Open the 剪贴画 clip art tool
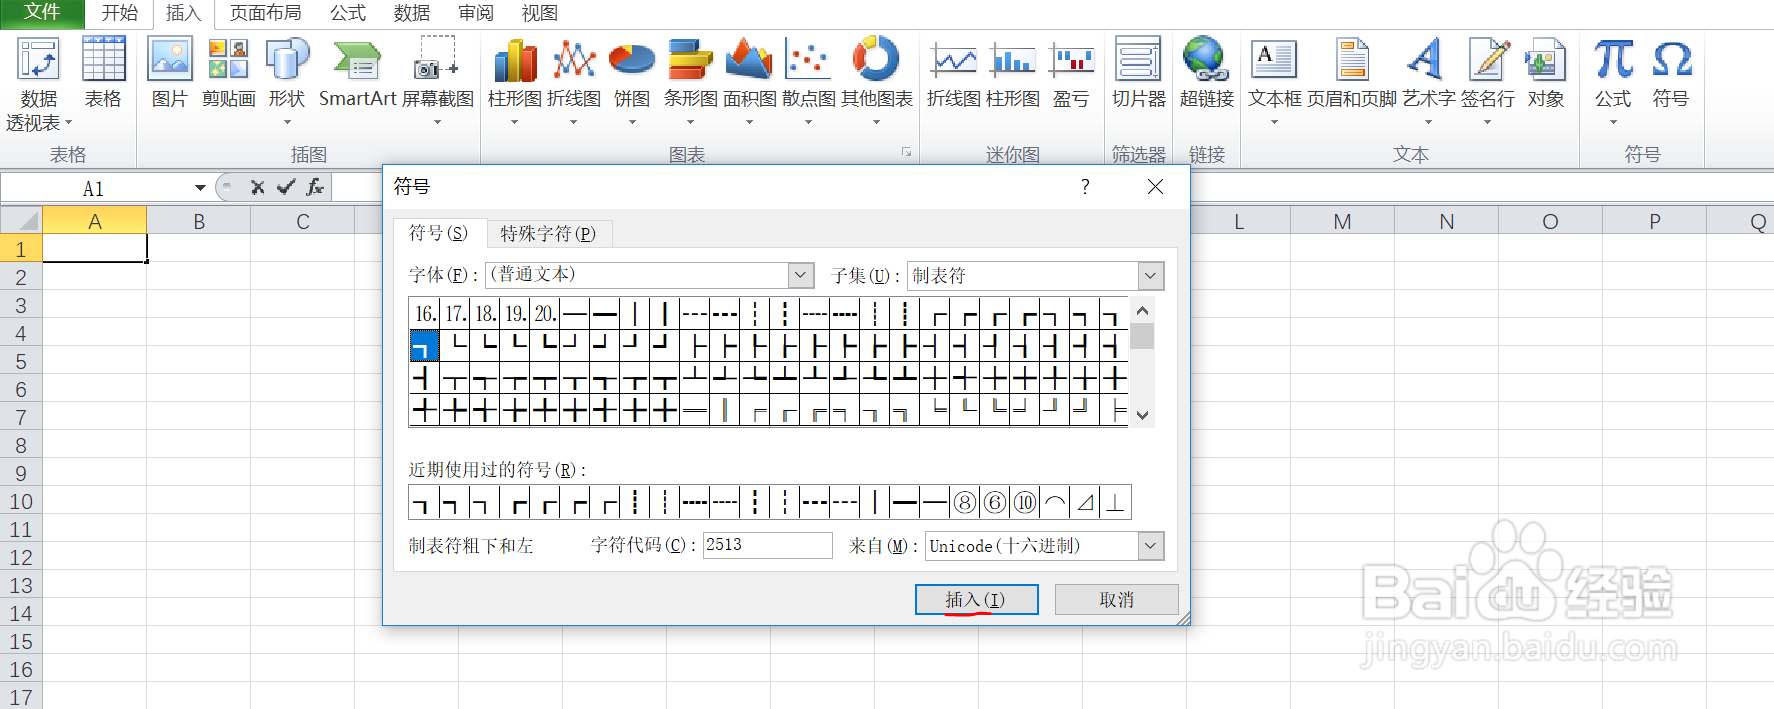This screenshot has height=709, width=1774. [228, 72]
